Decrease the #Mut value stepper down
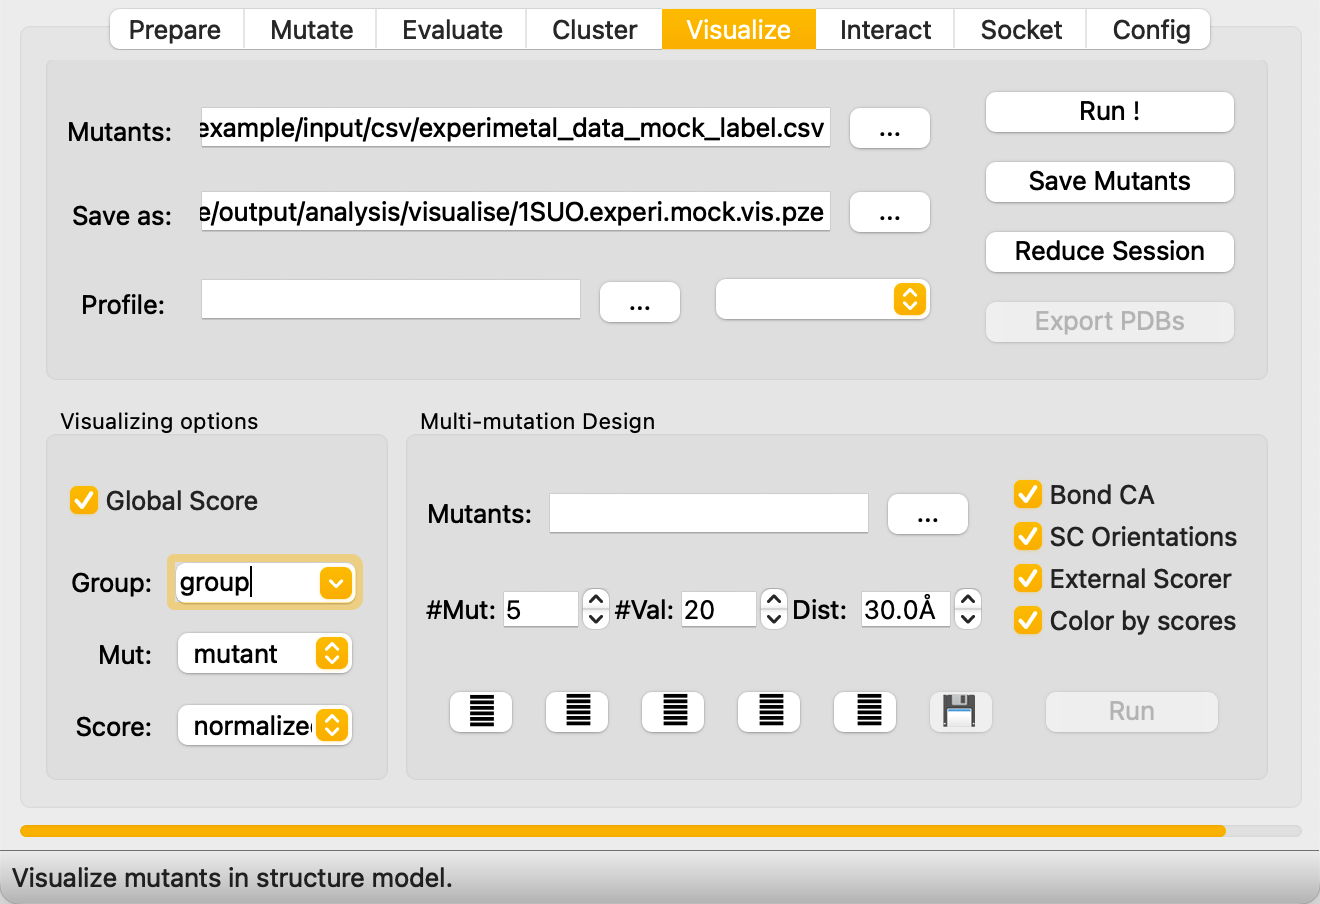 pyautogui.click(x=595, y=619)
